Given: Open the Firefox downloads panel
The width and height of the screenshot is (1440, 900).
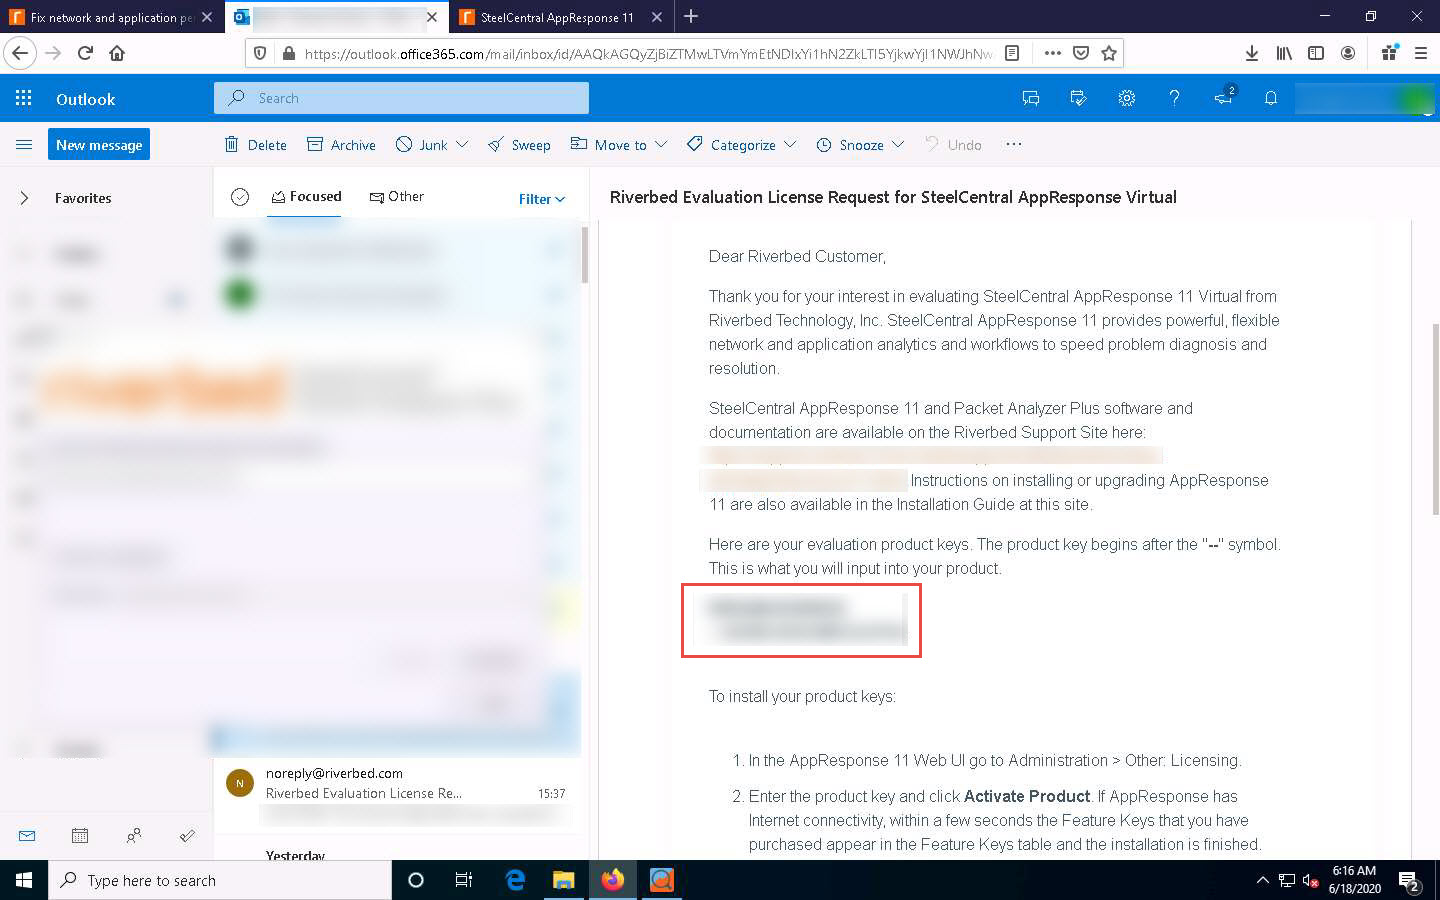Looking at the screenshot, I should pos(1251,53).
